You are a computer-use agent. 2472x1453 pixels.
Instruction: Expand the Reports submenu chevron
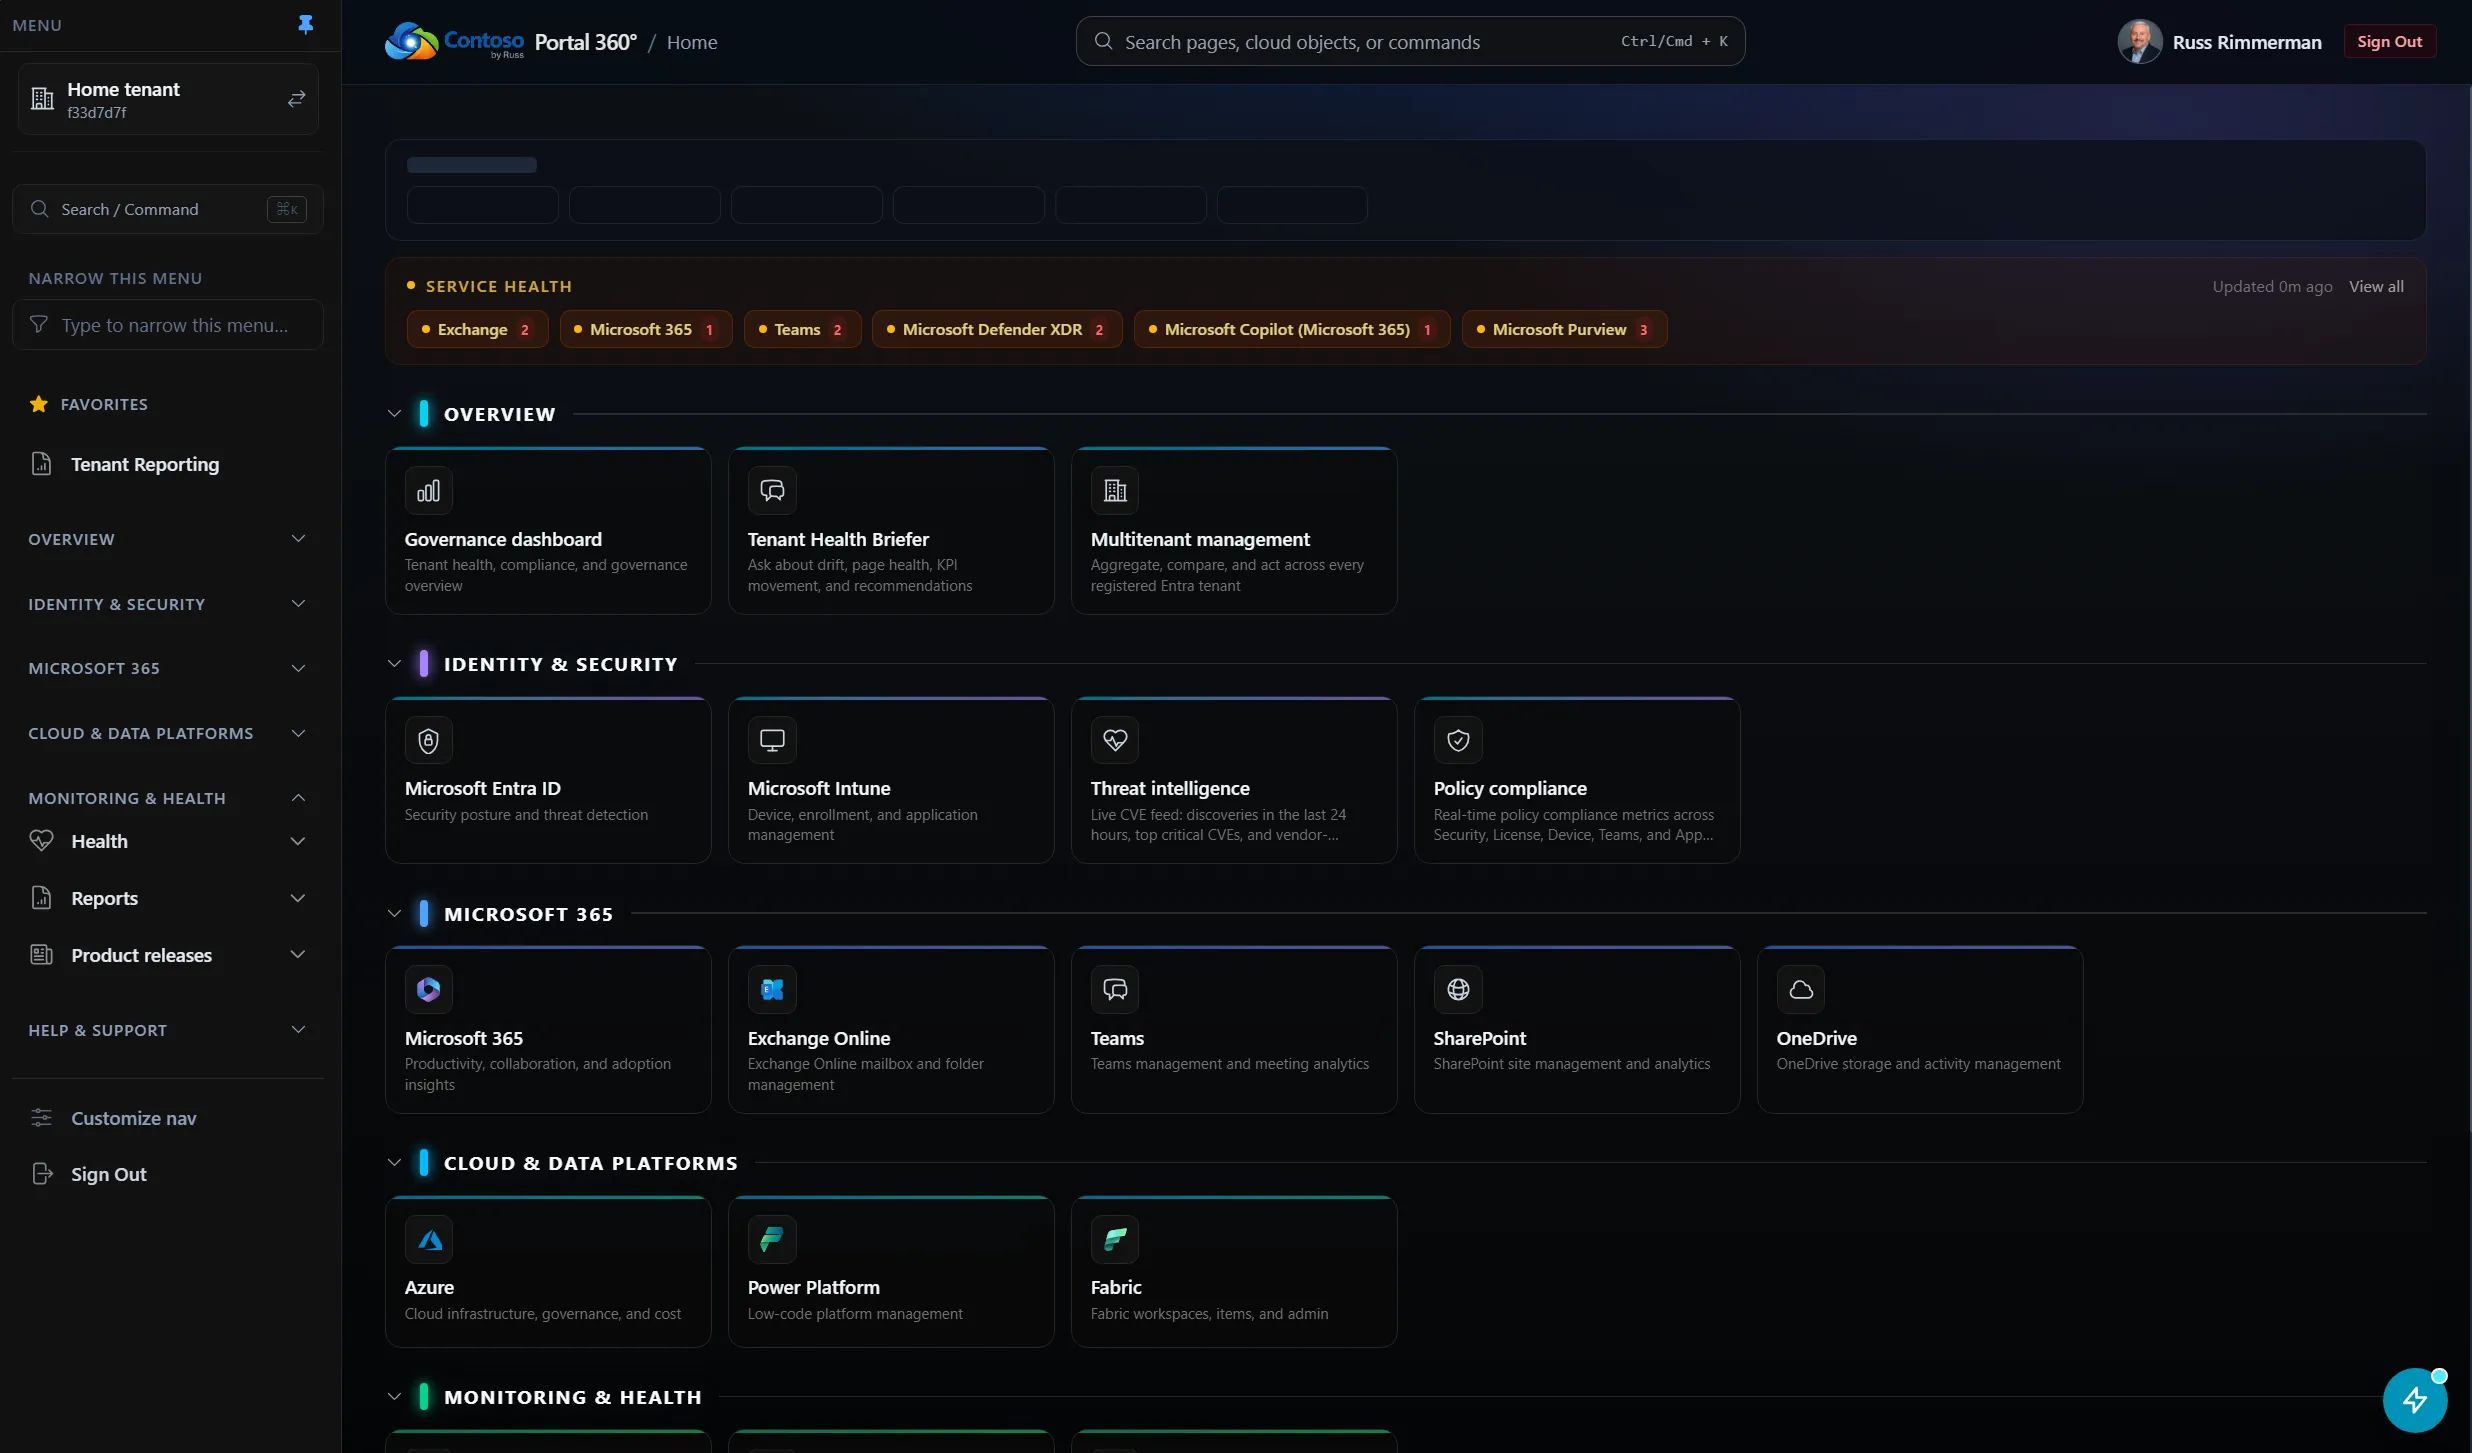pos(297,898)
